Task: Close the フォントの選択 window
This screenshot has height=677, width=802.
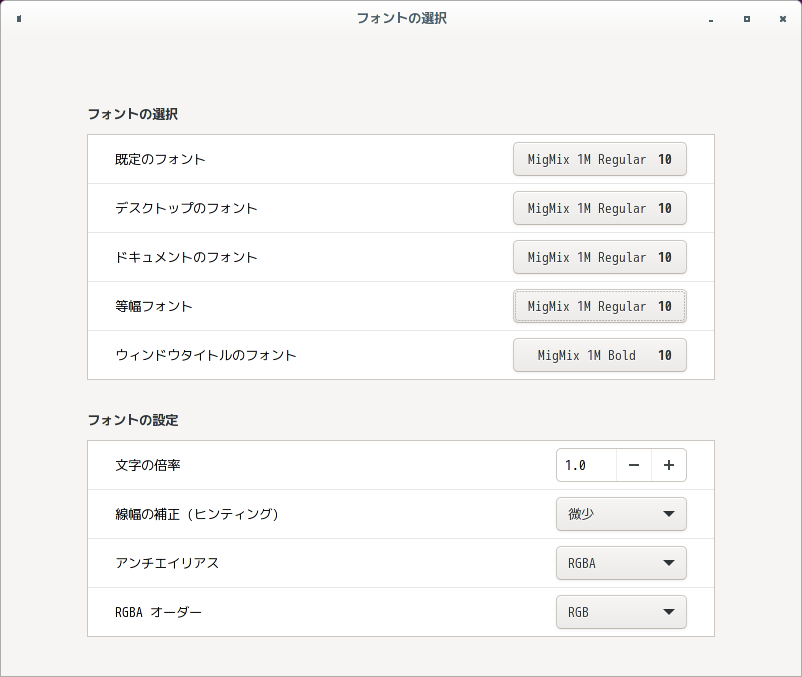Action: click(783, 19)
